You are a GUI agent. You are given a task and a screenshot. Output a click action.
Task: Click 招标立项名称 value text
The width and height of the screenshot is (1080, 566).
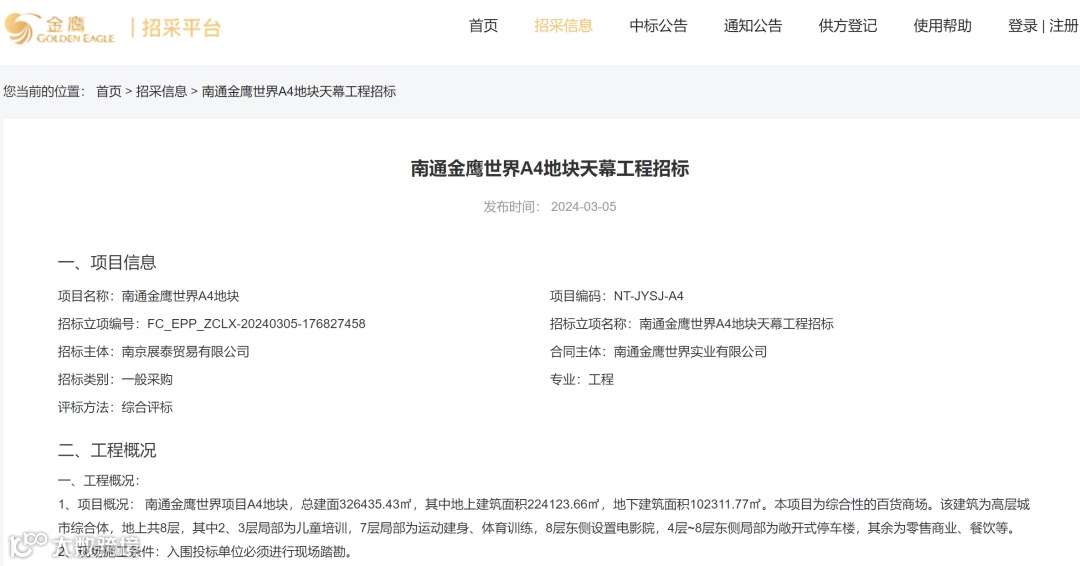(x=736, y=324)
